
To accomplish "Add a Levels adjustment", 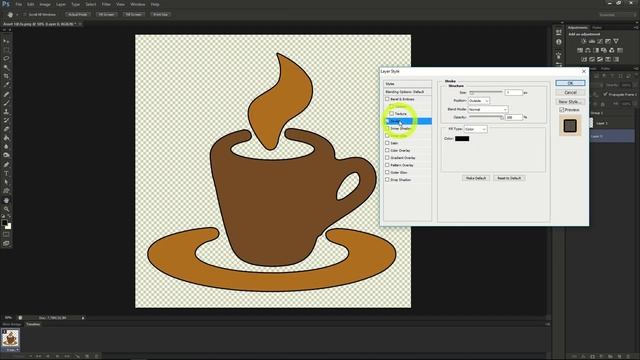I will [x=592, y=41].
